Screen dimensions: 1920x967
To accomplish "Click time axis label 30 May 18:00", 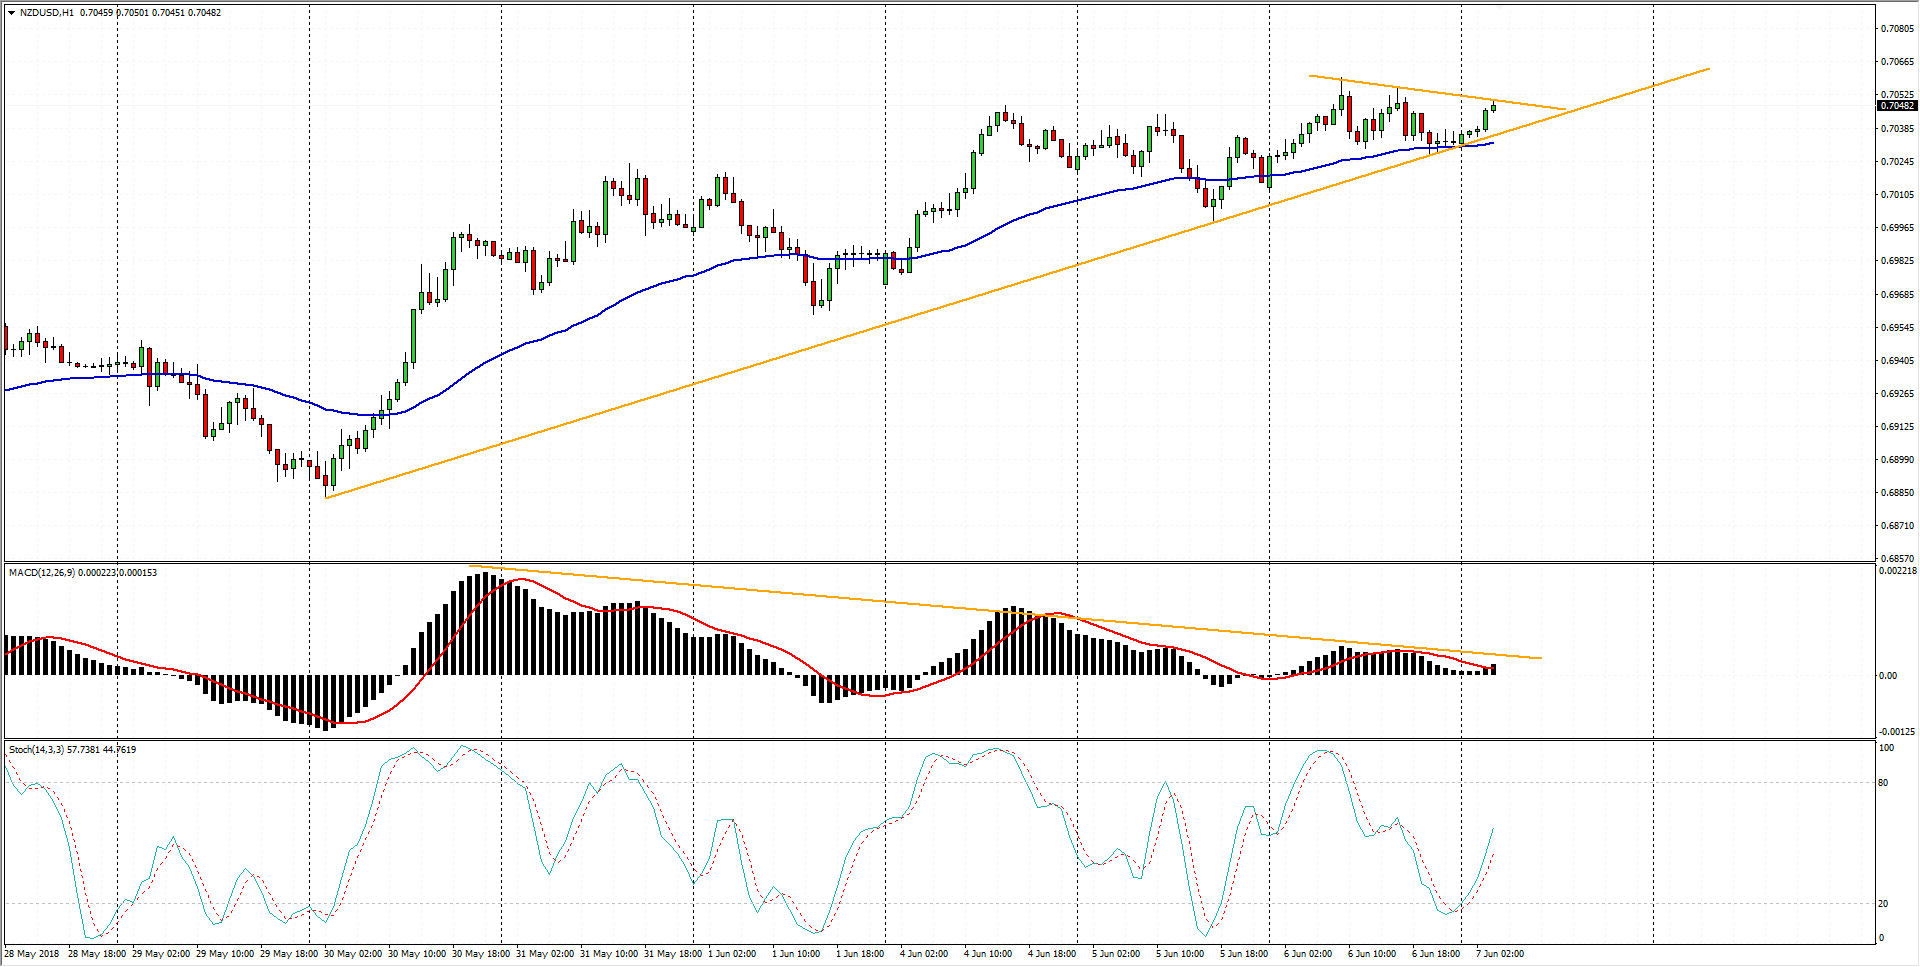I will click(481, 953).
